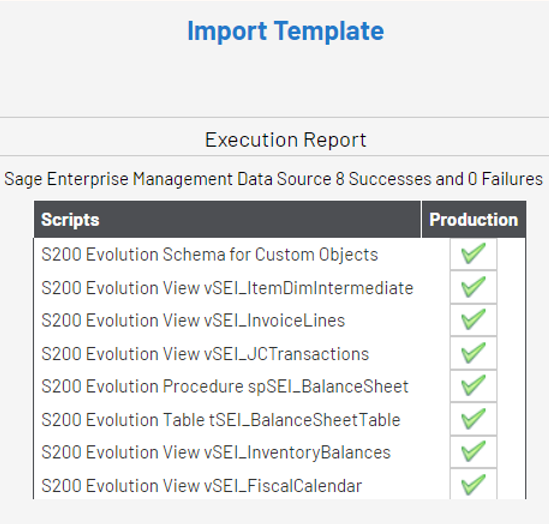
Task: Click the green checkmark for vSEI_ItemDimIntermediate
Action: click(473, 287)
